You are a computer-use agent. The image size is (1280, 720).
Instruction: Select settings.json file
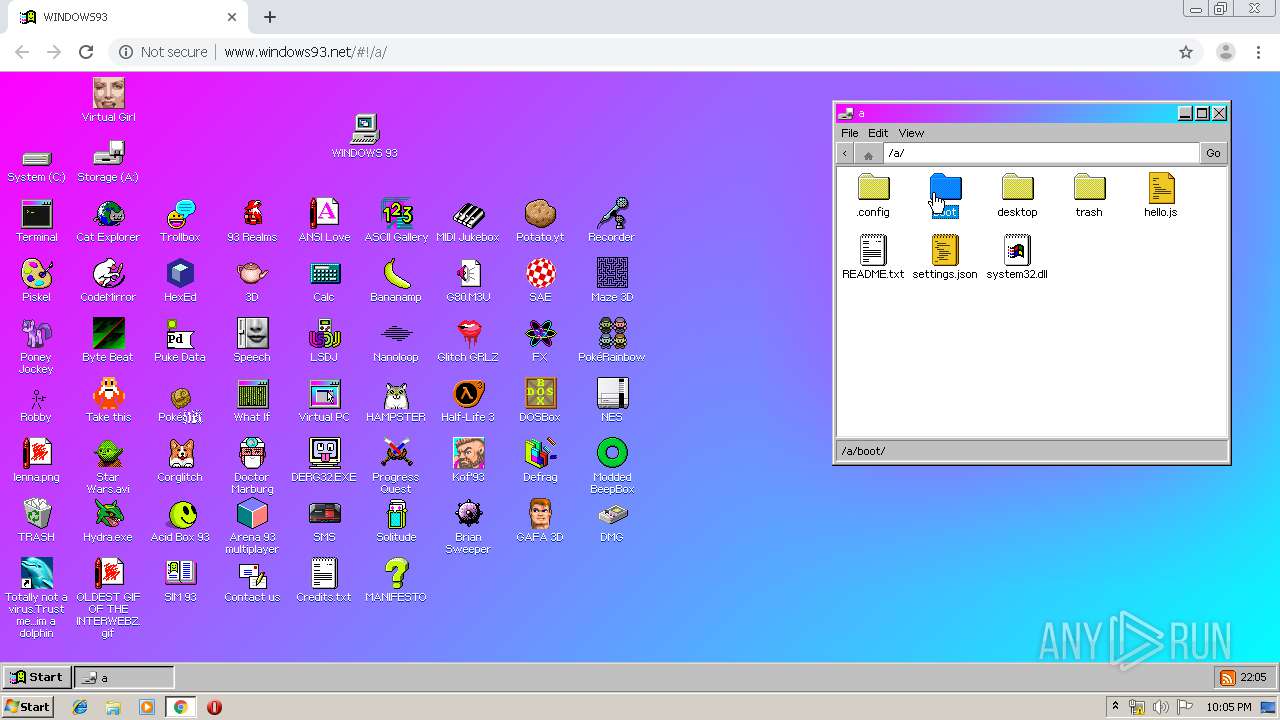click(x=945, y=257)
